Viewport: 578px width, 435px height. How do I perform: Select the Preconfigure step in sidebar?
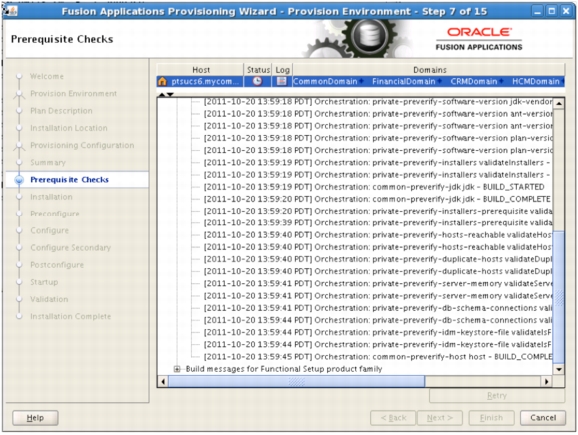[x=55, y=214]
